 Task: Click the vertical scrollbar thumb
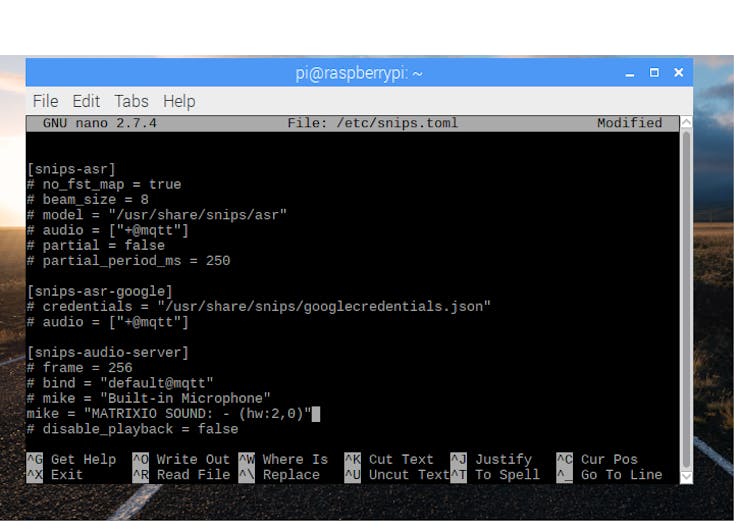pos(686,300)
